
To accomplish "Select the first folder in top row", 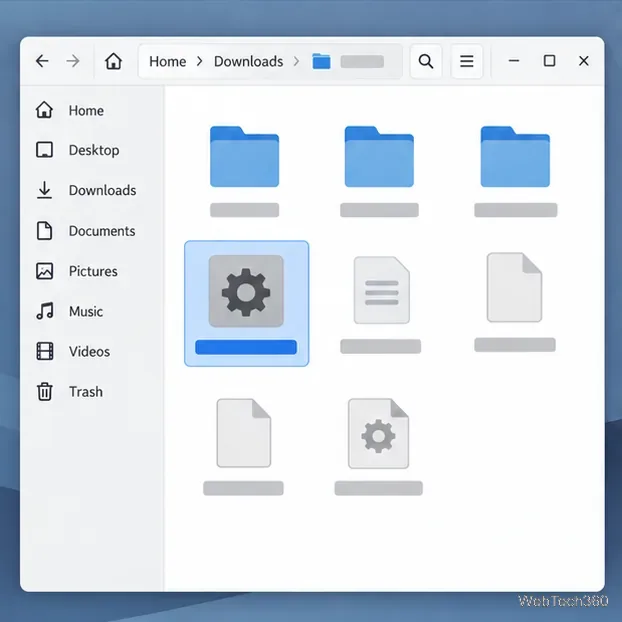I will coord(244,156).
